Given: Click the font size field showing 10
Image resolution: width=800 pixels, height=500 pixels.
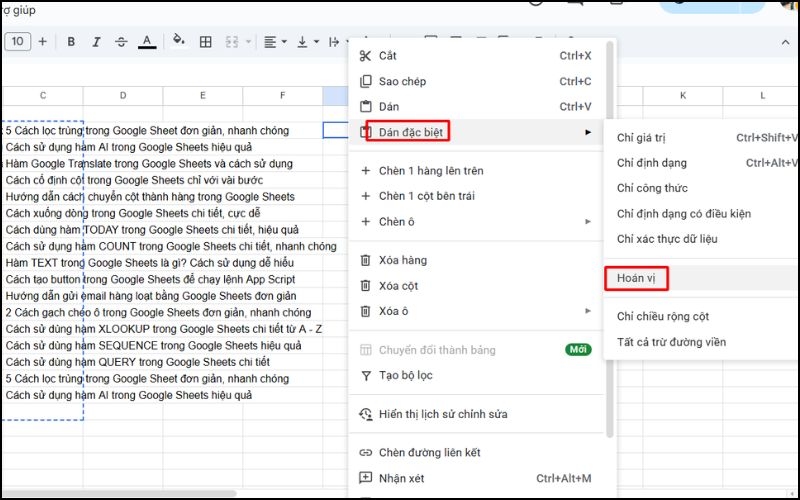Looking at the screenshot, I should click(17, 41).
